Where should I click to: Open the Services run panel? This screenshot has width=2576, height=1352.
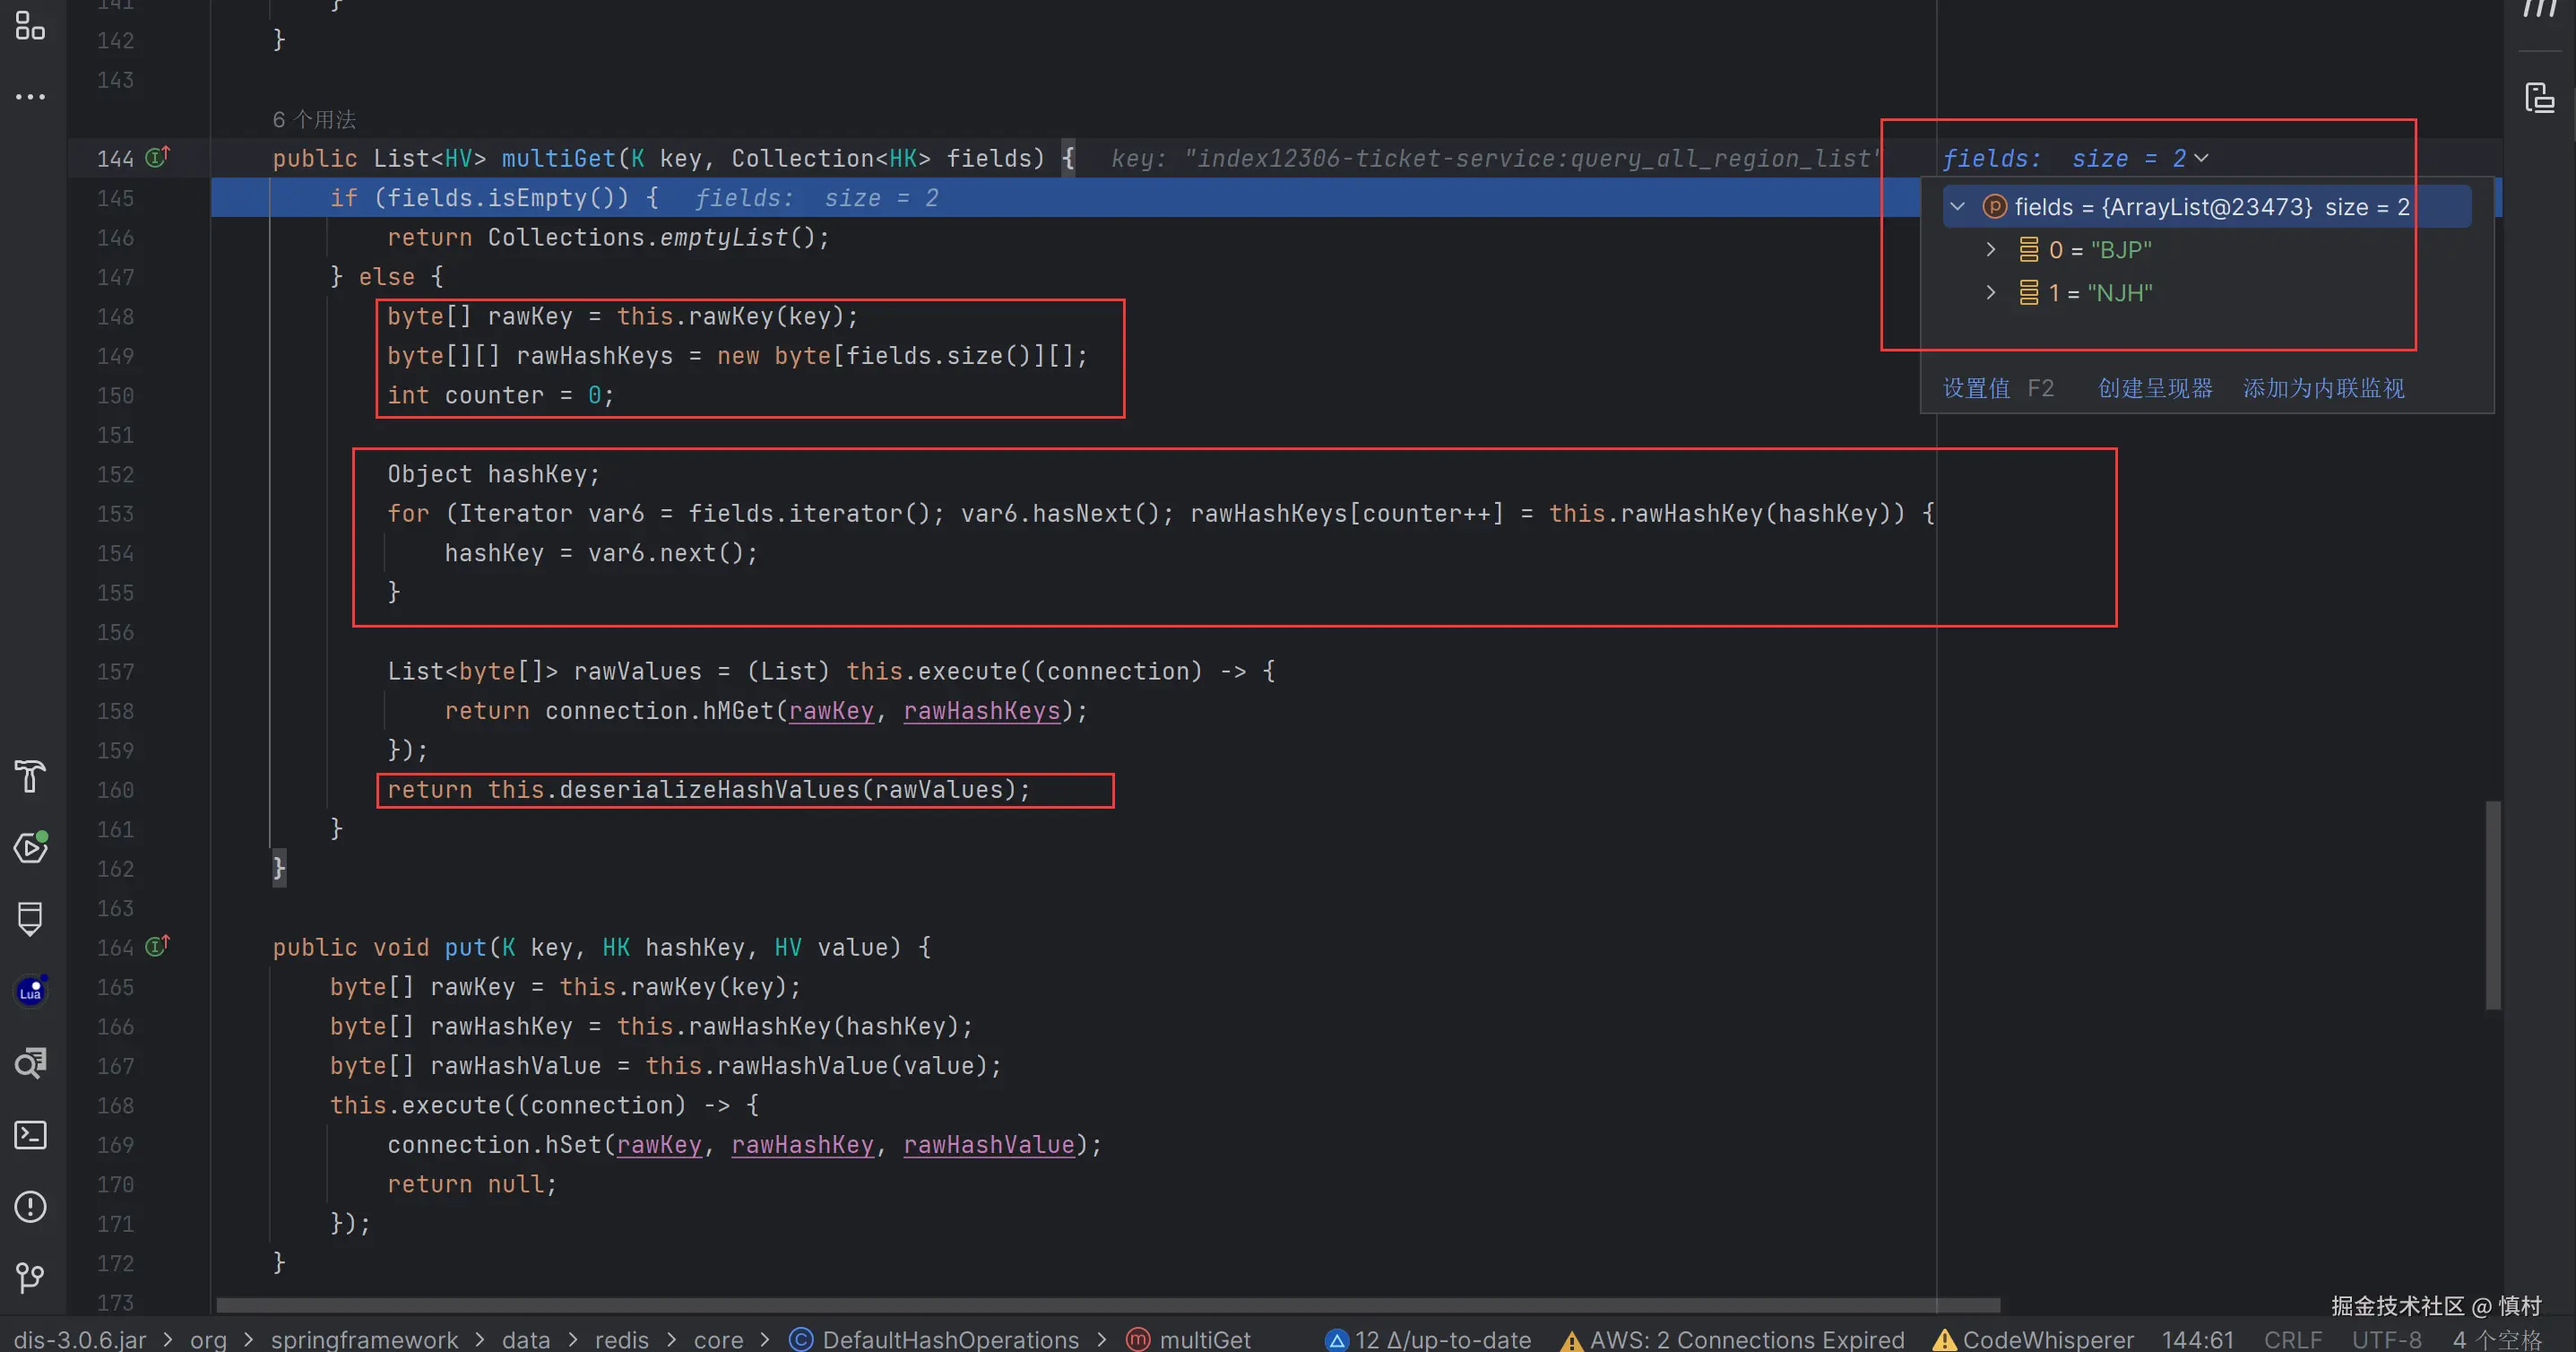[30, 848]
